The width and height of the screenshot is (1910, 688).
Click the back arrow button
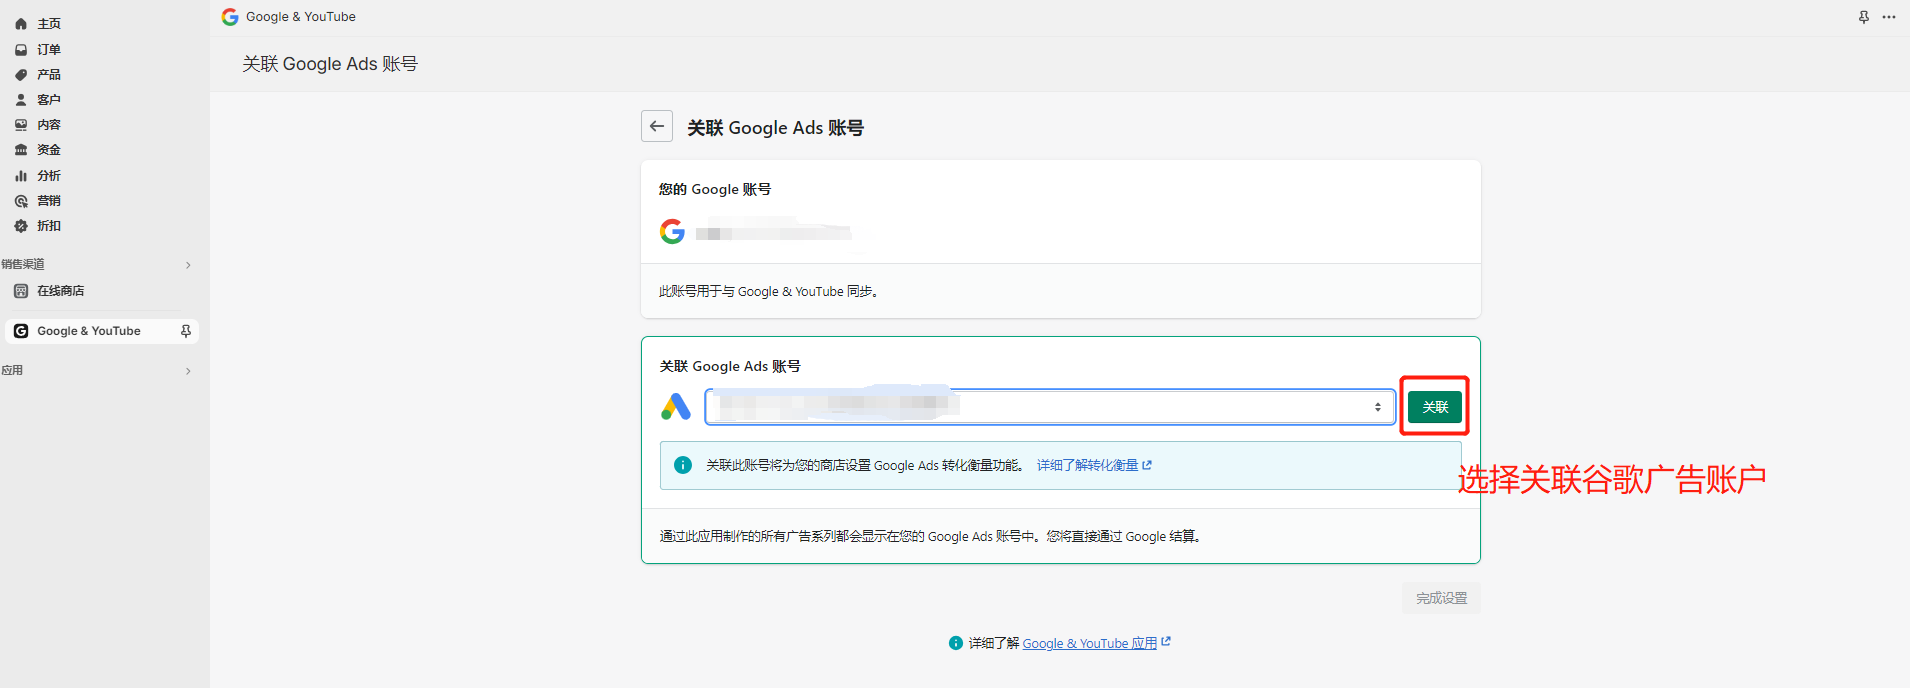click(x=656, y=126)
